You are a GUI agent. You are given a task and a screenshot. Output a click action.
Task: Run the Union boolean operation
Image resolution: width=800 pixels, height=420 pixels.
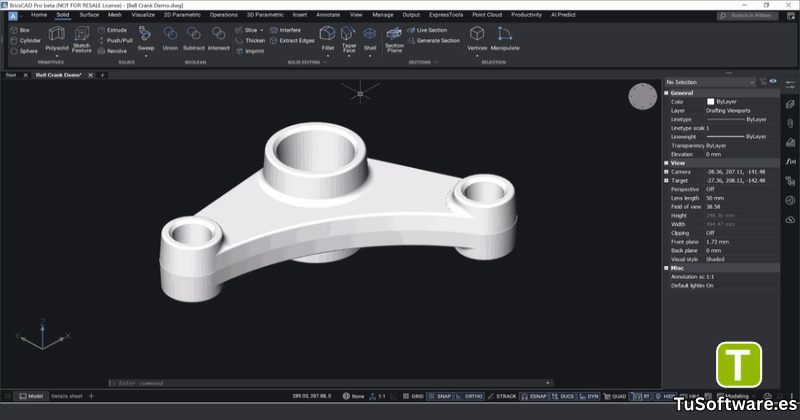coord(170,39)
